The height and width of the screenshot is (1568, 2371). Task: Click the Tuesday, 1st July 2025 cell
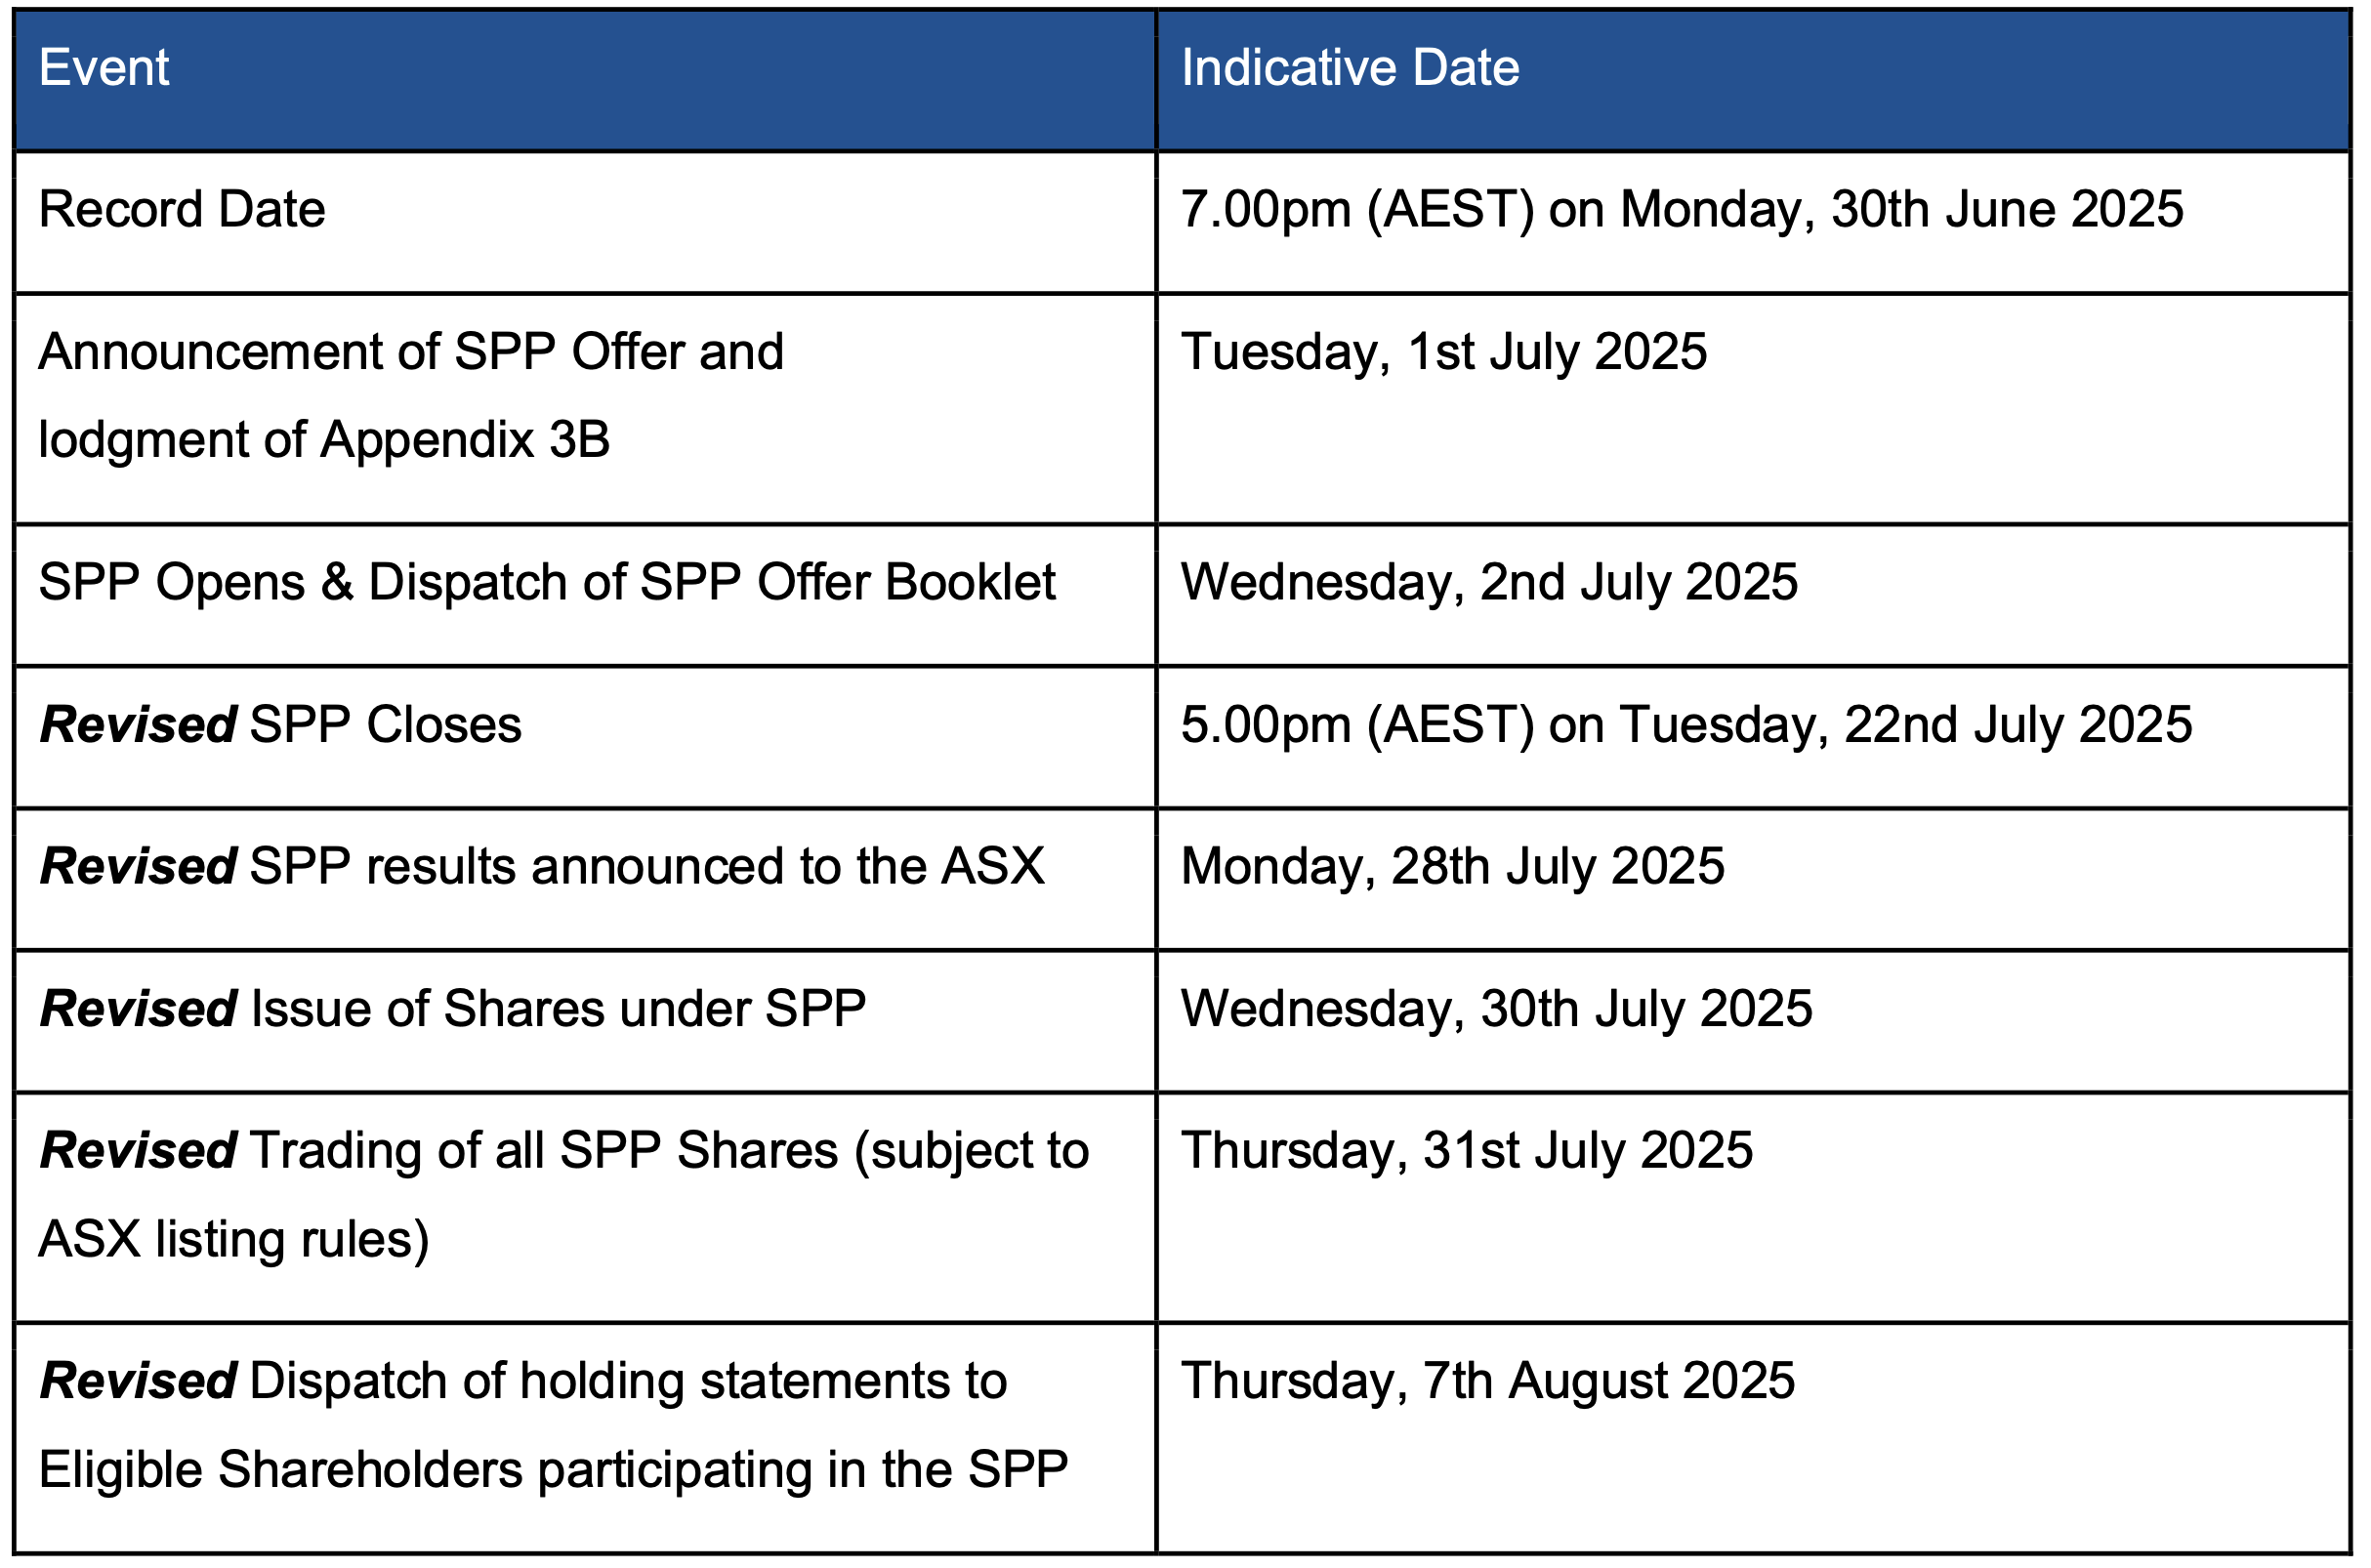click(1754, 409)
